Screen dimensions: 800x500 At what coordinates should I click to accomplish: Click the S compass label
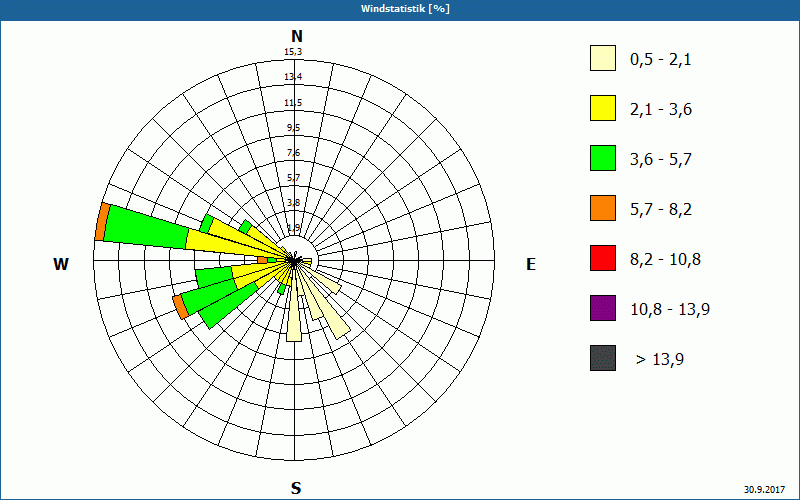[x=296, y=488]
